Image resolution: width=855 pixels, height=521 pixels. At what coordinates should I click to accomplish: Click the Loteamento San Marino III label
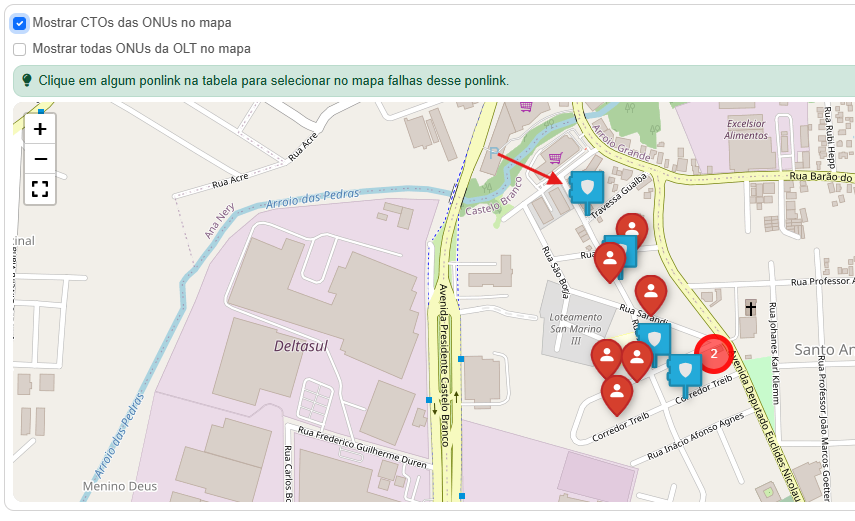(x=575, y=328)
